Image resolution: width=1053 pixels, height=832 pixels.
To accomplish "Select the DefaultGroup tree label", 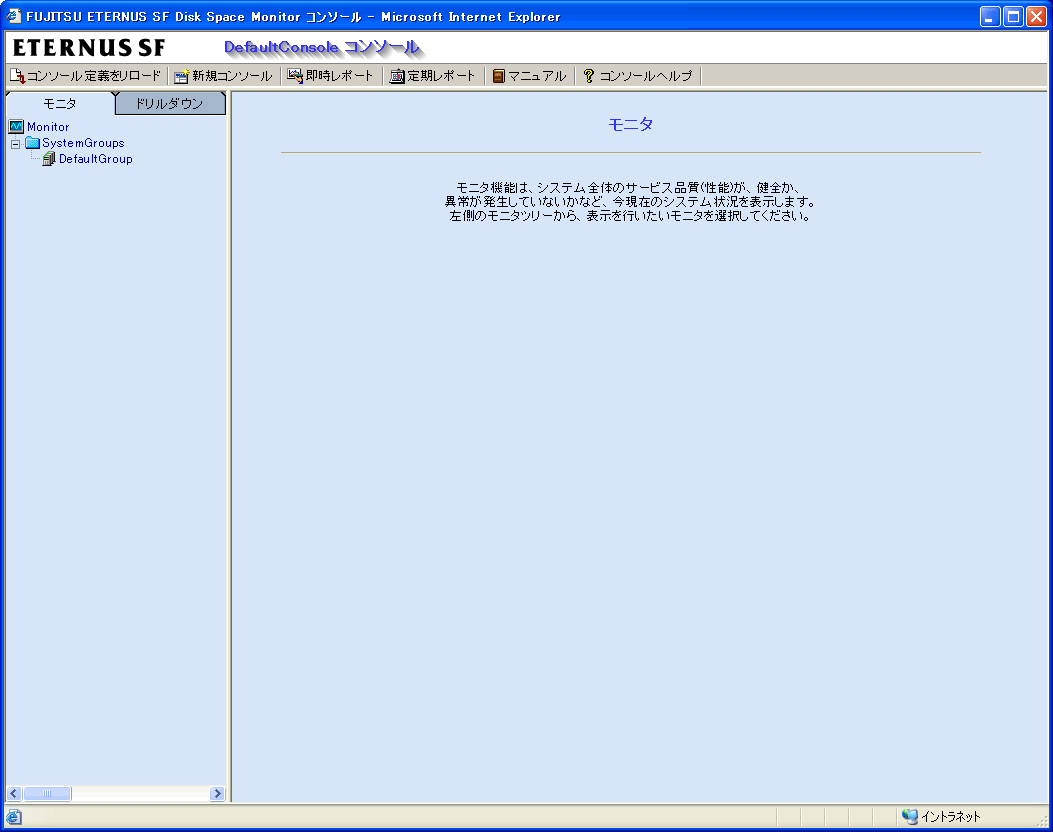I will [95, 159].
